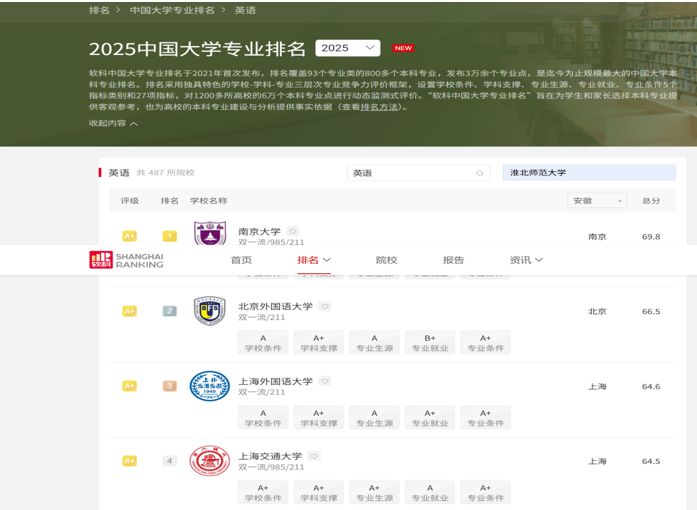Click Beijing Foreign Studies University's logo
The image size is (697, 510).
[209, 311]
